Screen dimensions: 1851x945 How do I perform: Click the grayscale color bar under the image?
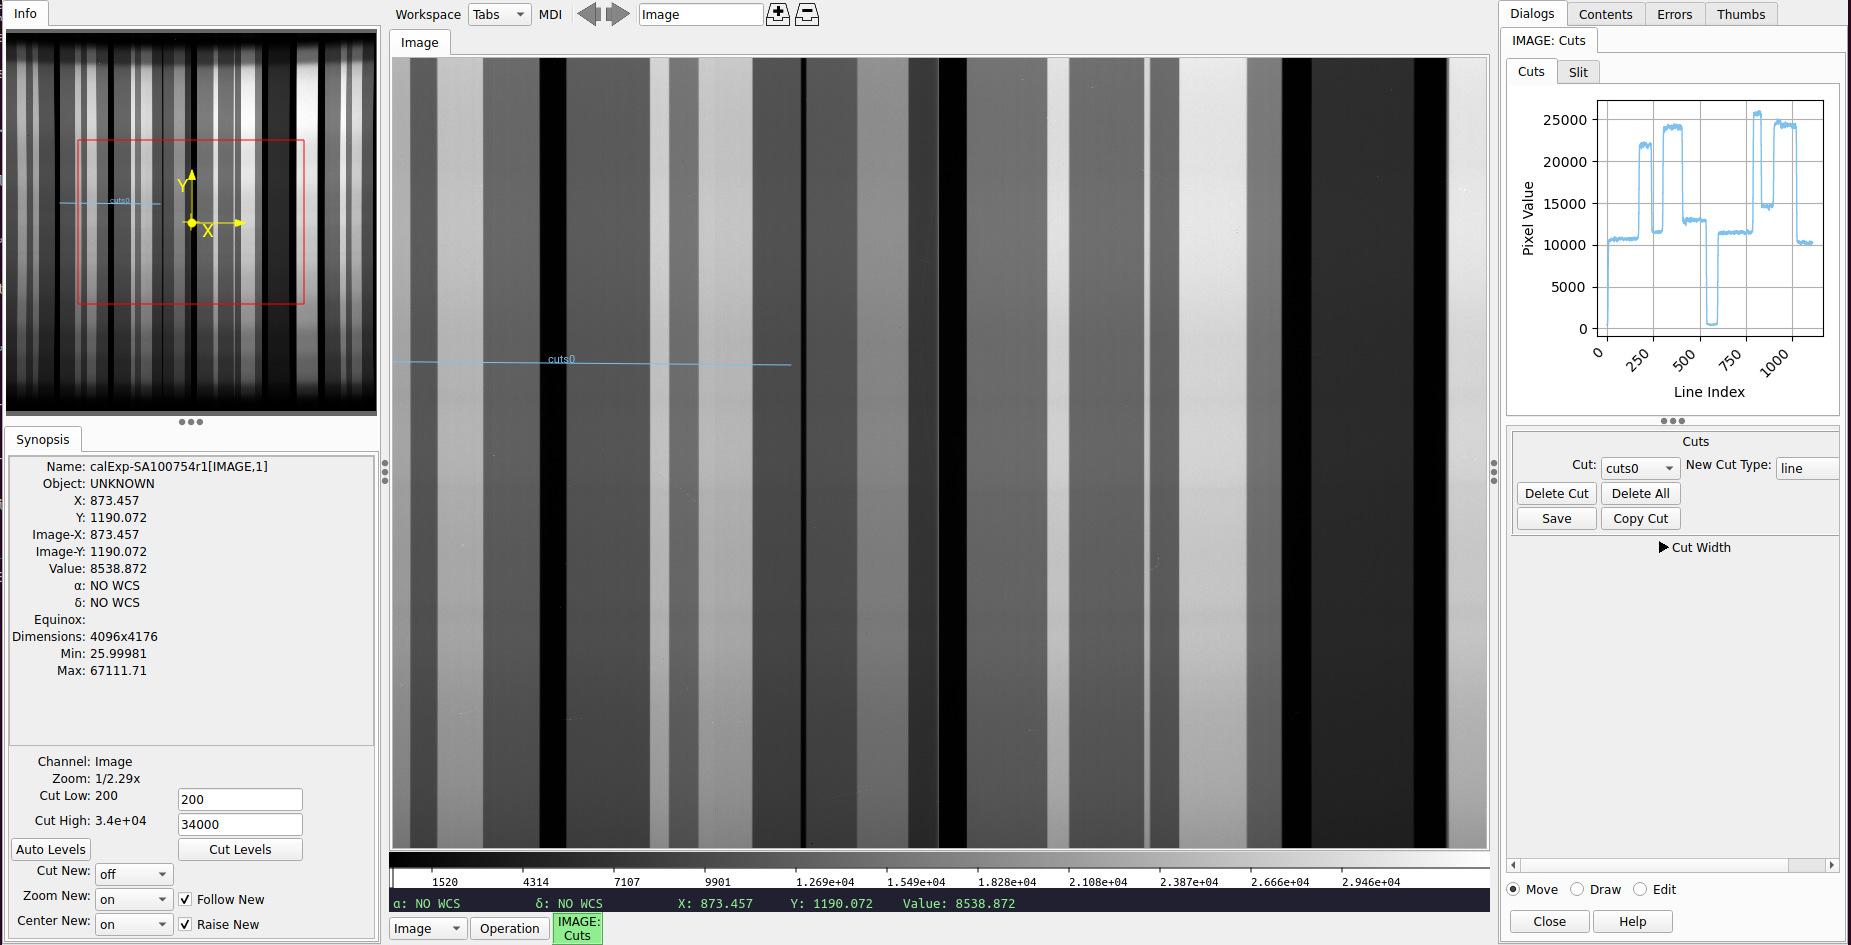pos(938,859)
